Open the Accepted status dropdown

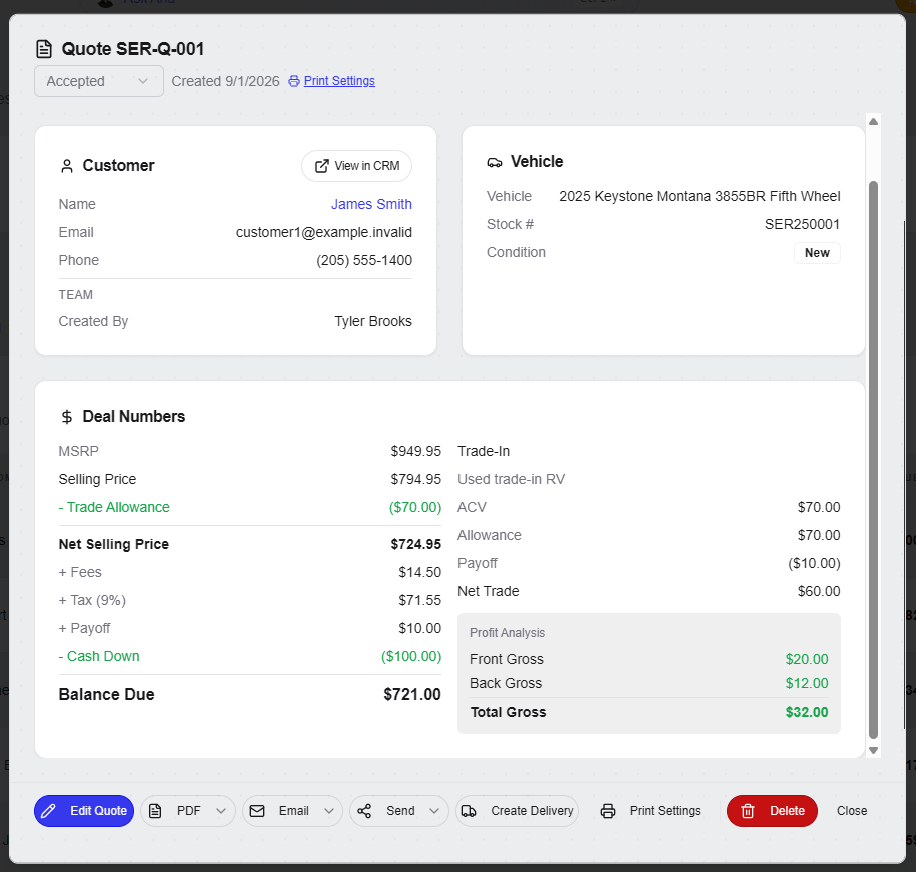click(x=99, y=81)
